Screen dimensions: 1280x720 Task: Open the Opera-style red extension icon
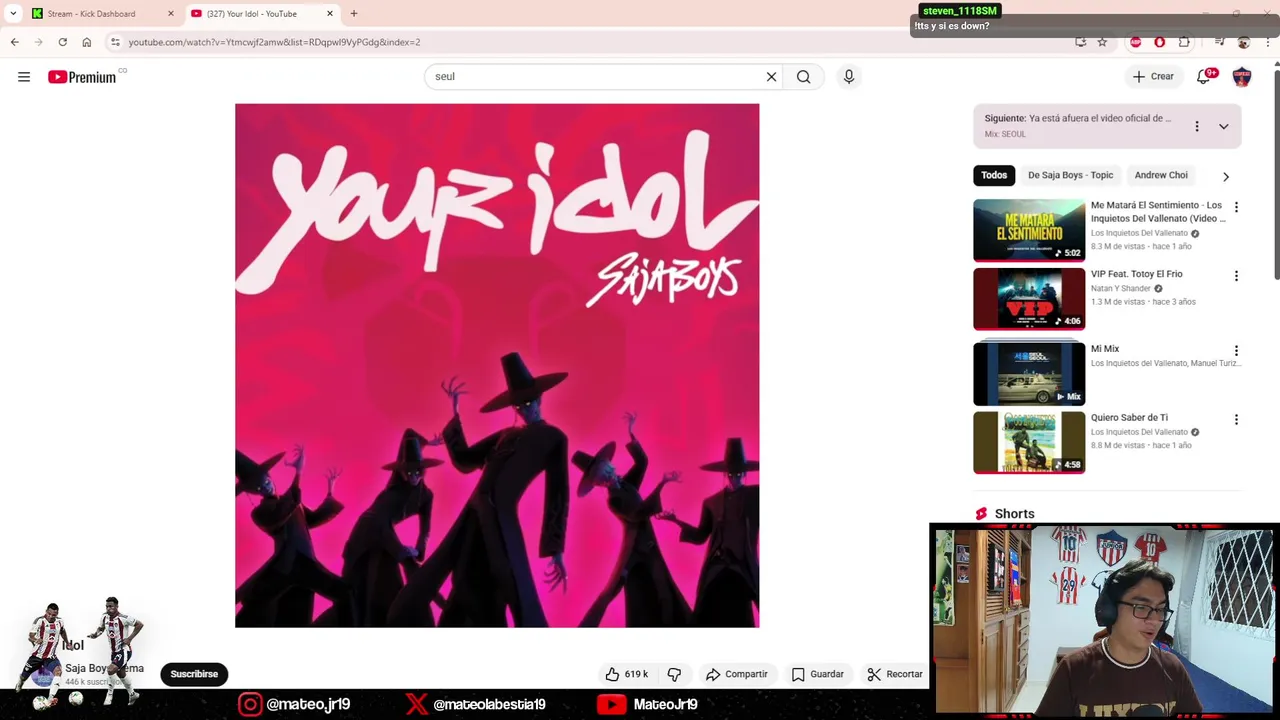(1159, 42)
